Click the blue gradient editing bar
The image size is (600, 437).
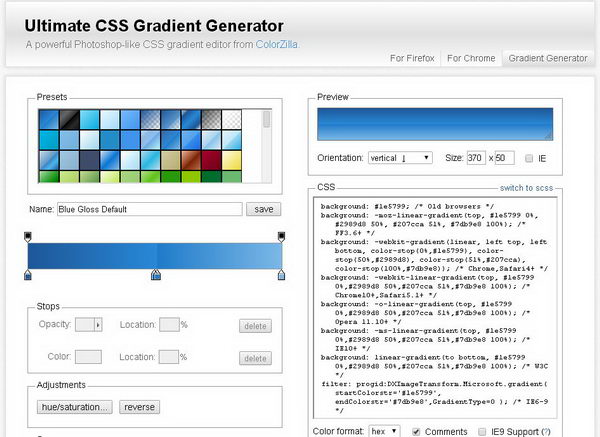(x=155, y=256)
